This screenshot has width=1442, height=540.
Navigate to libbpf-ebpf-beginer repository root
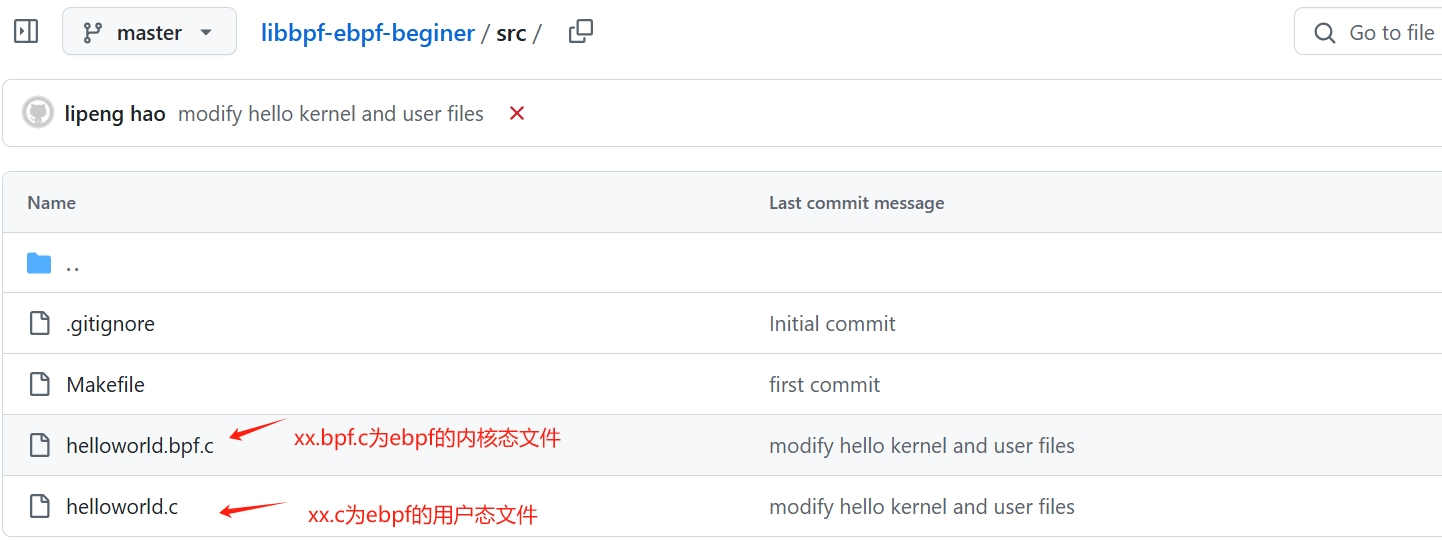coord(367,33)
